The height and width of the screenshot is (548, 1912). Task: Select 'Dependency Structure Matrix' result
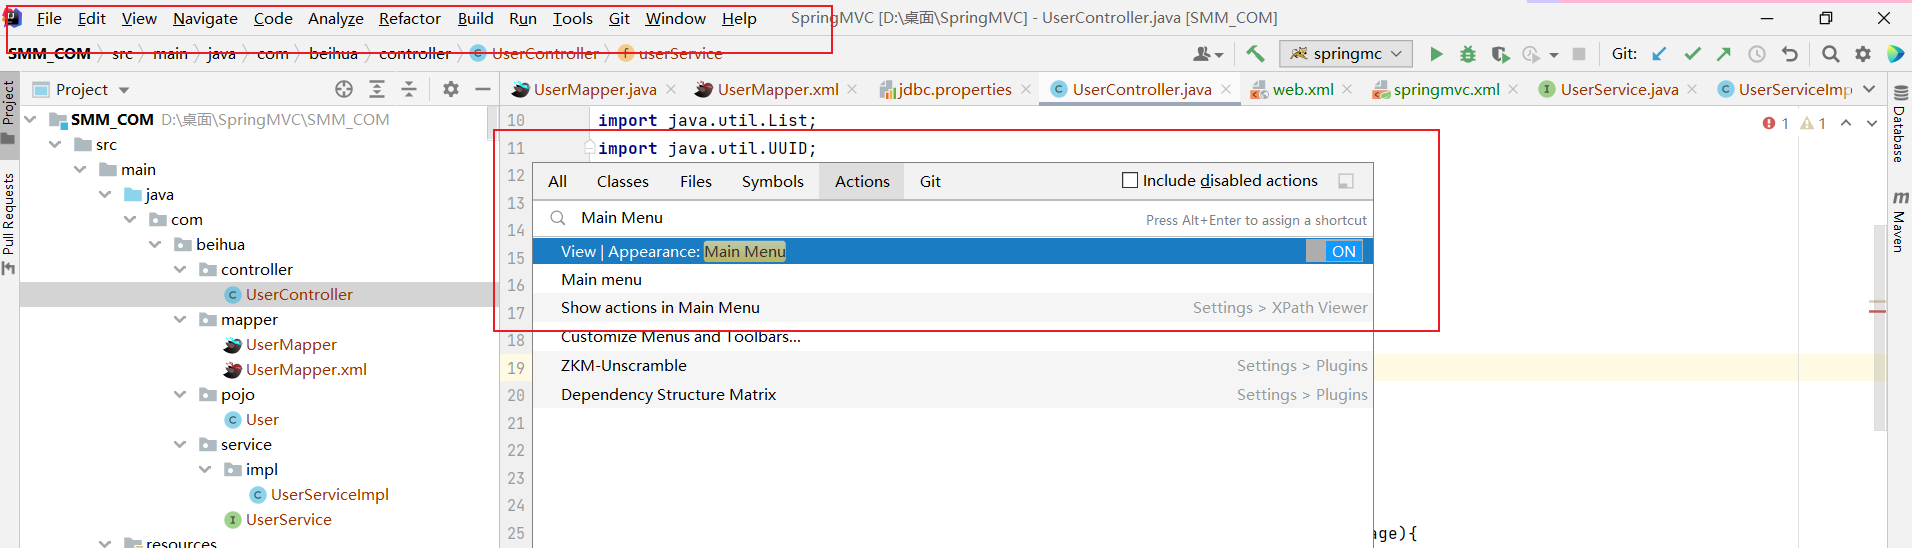(952, 395)
